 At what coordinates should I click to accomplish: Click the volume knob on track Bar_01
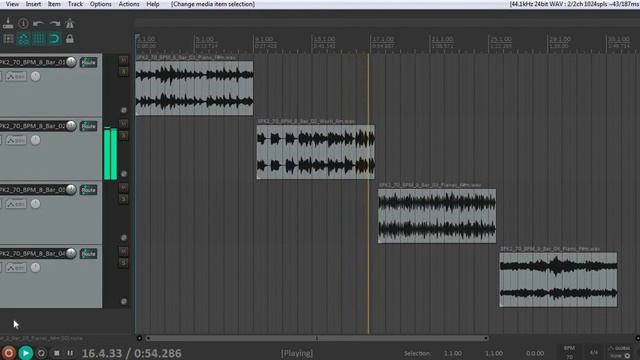(x=71, y=62)
